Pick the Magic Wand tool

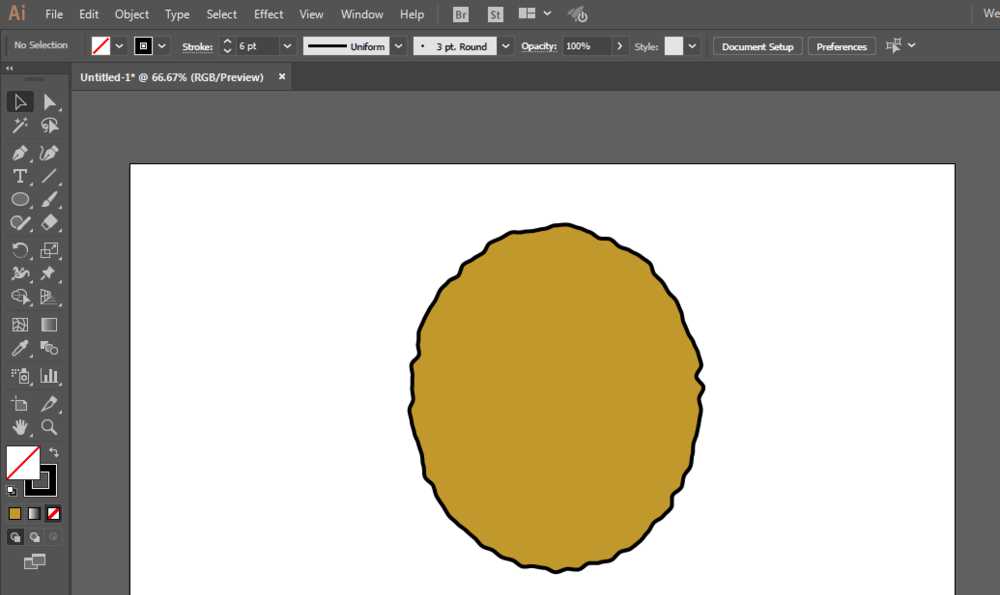pyautogui.click(x=19, y=126)
